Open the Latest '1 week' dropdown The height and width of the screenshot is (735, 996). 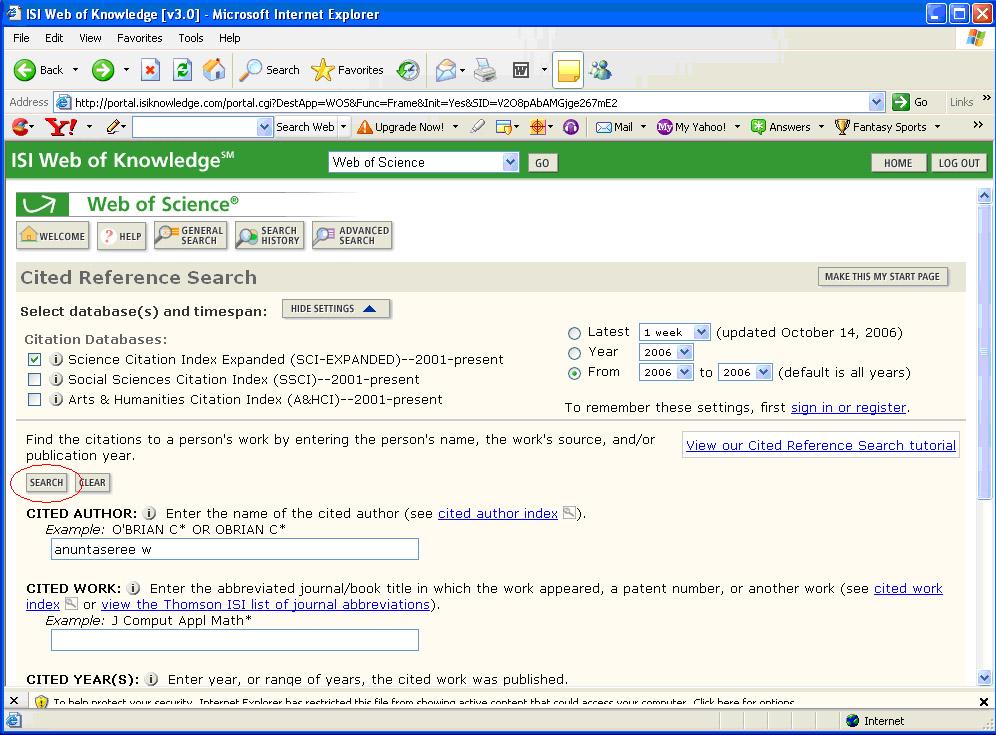click(x=675, y=332)
